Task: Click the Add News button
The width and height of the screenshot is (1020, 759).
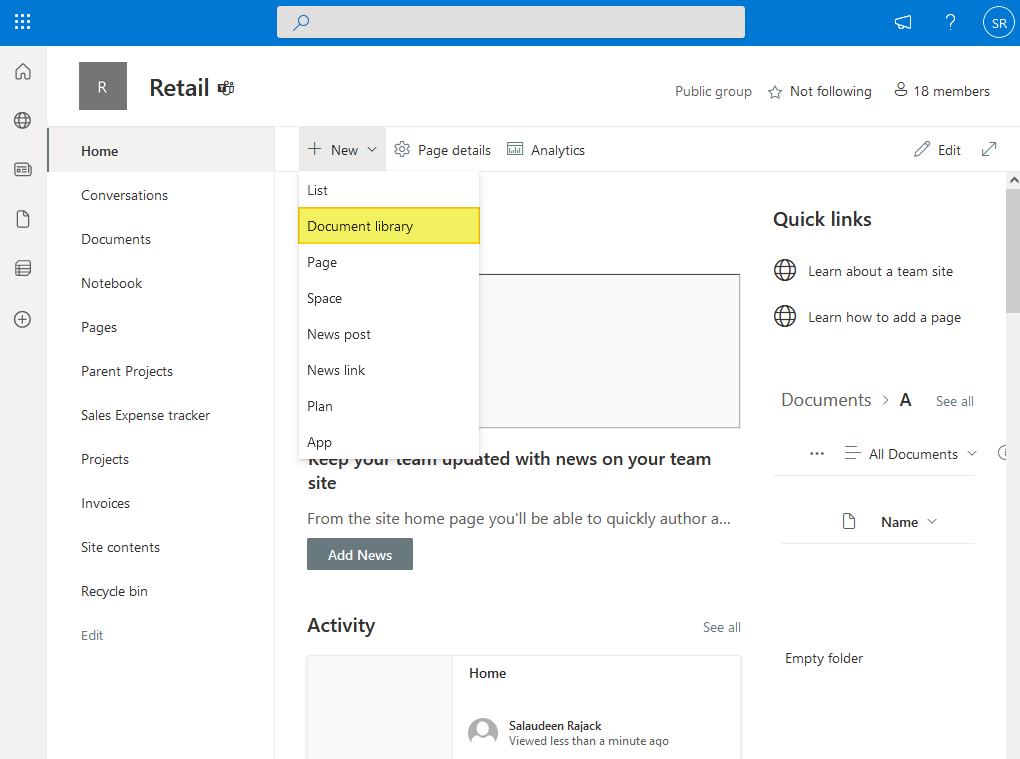Action: point(359,554)
